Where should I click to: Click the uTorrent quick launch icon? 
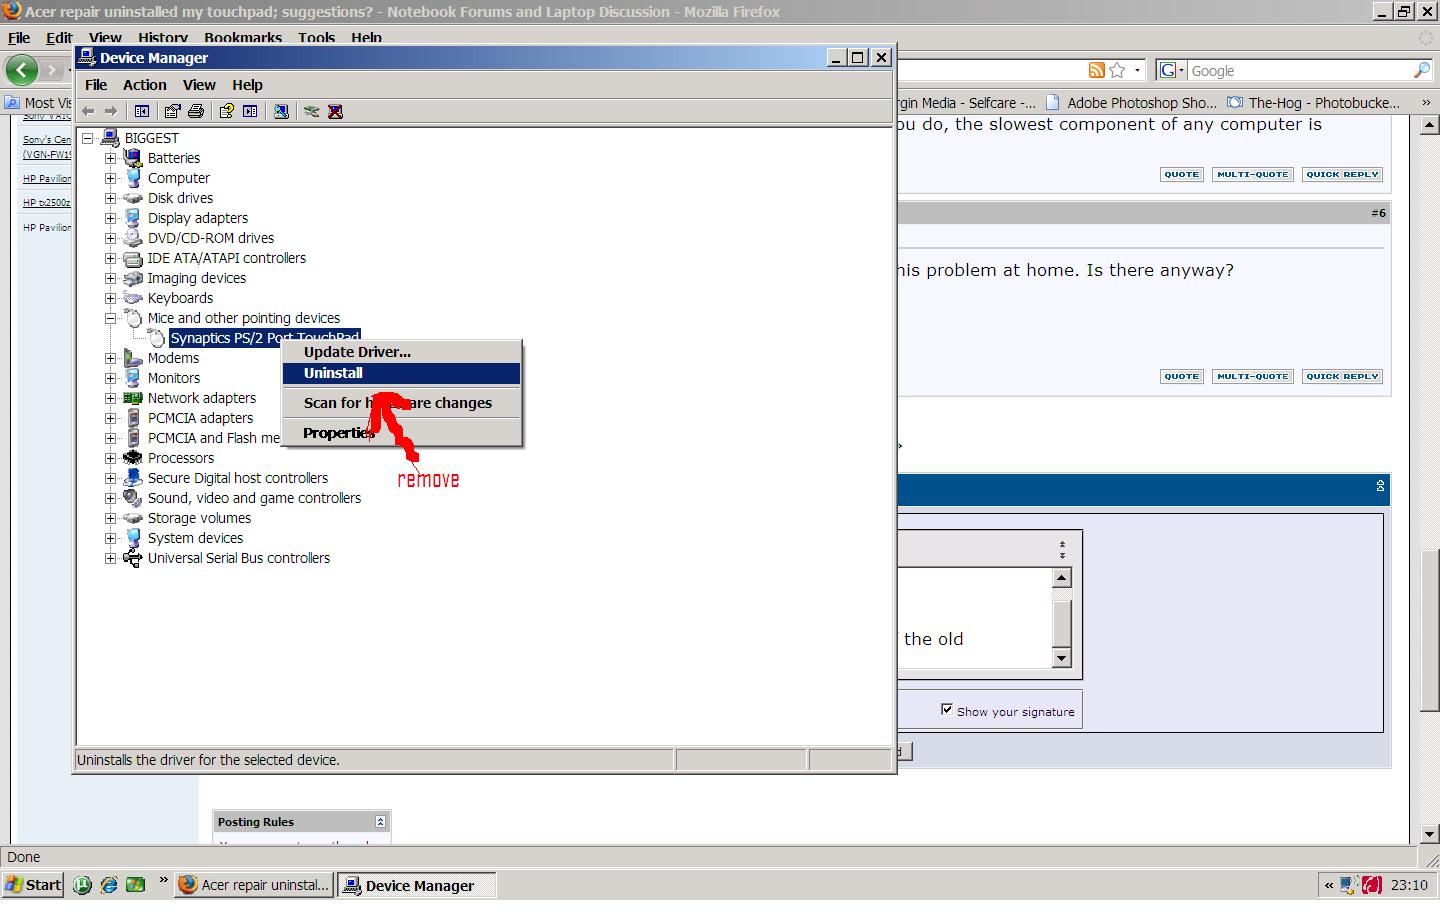coord(82,885)
